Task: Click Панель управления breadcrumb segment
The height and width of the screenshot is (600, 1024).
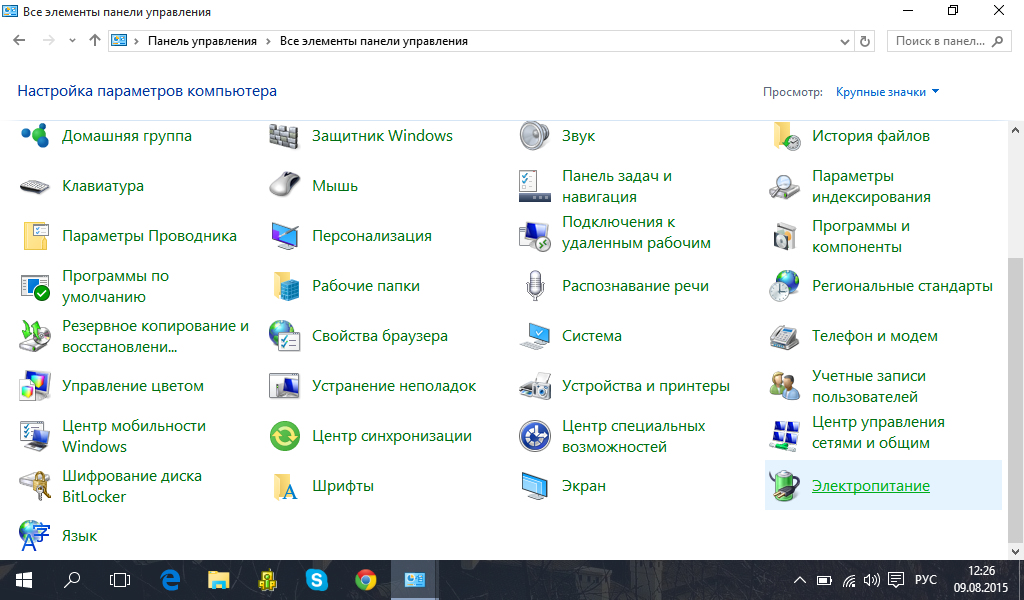Action: pos(202,41)
